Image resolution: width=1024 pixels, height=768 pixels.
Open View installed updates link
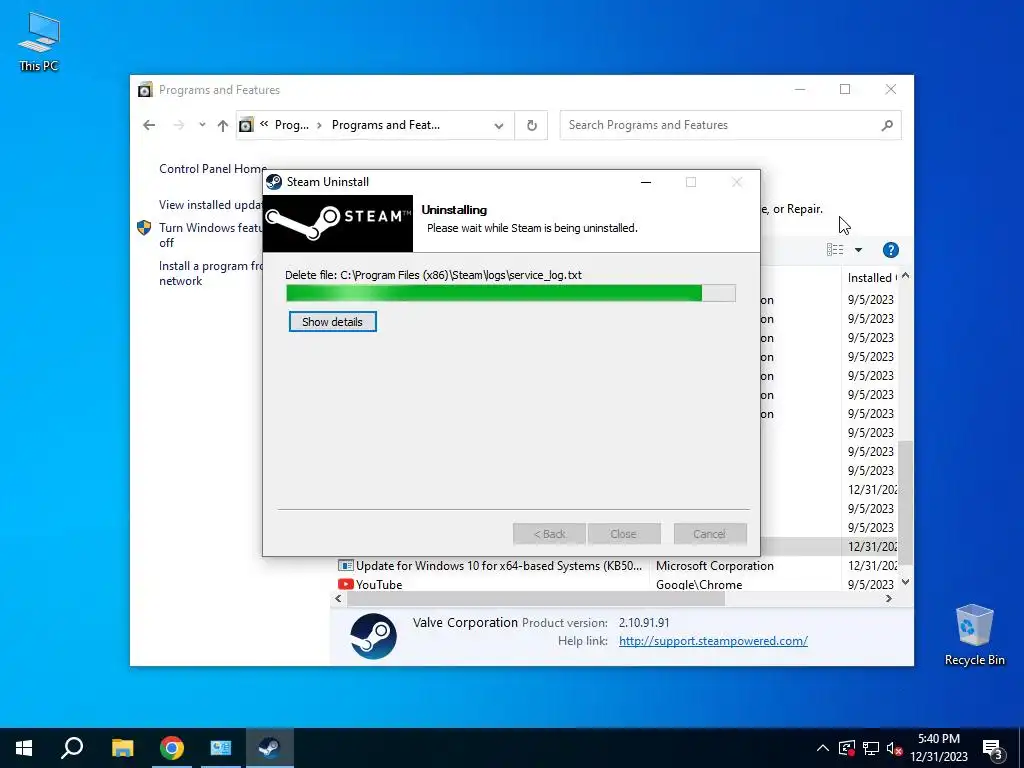click(x=211, y=204)
